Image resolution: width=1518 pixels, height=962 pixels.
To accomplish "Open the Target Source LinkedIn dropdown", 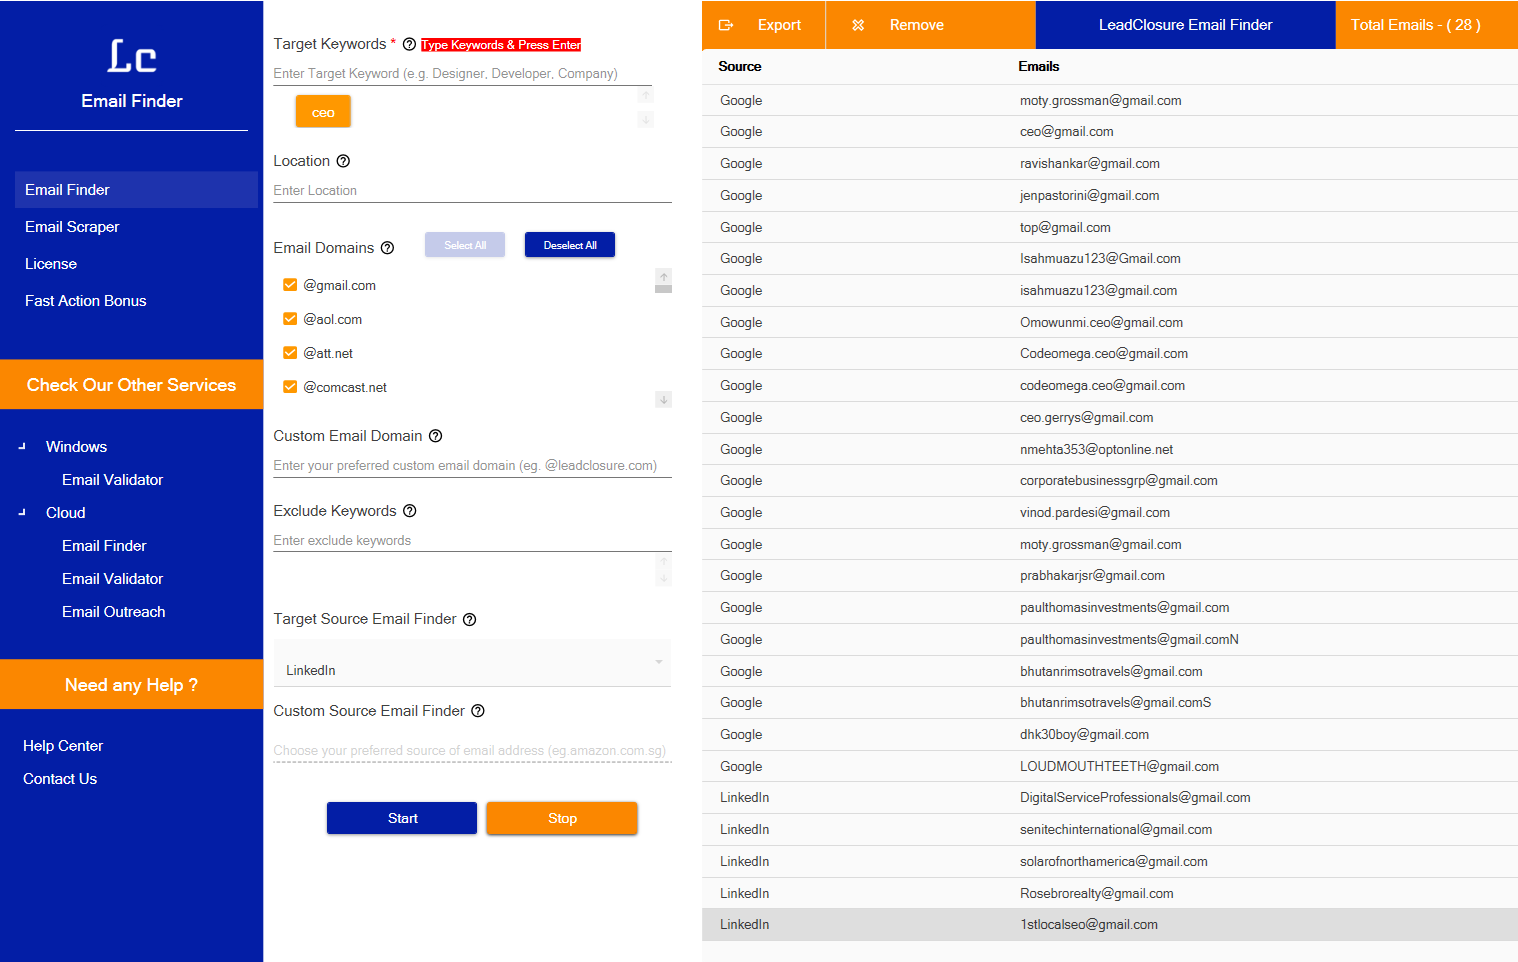I will tap(472, 663).
